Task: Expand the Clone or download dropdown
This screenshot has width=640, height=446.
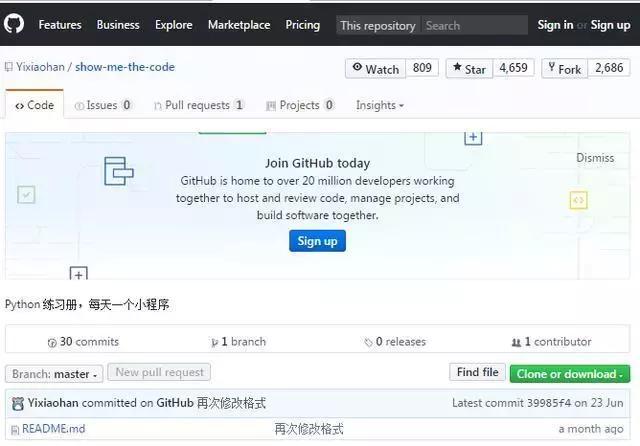Action: click(570, 374)
